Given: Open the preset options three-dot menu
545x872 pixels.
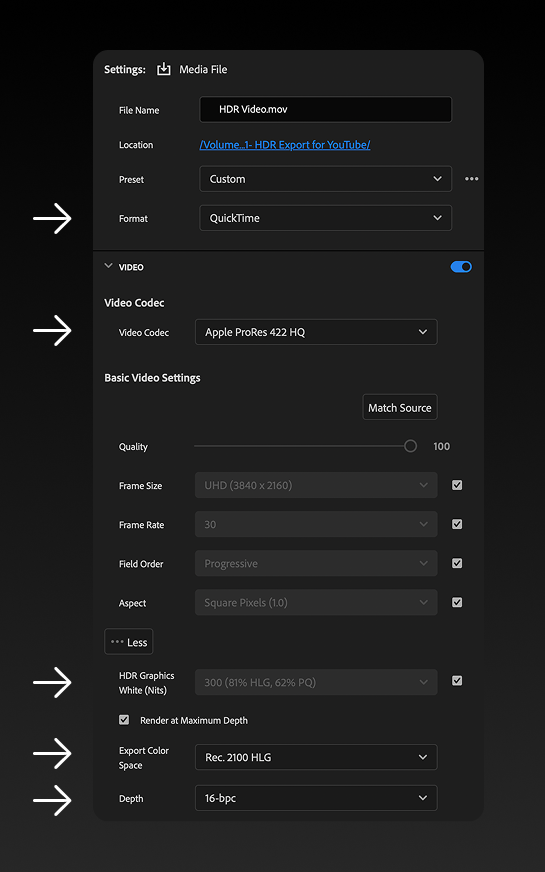Looking at the screenshot, I should (x=472, y=179).
